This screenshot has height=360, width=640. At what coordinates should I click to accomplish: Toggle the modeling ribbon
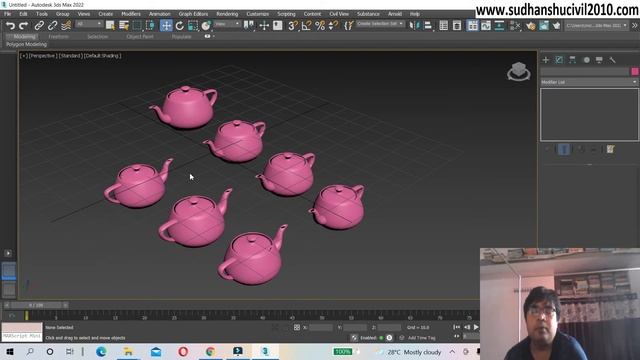click(472, 26)
